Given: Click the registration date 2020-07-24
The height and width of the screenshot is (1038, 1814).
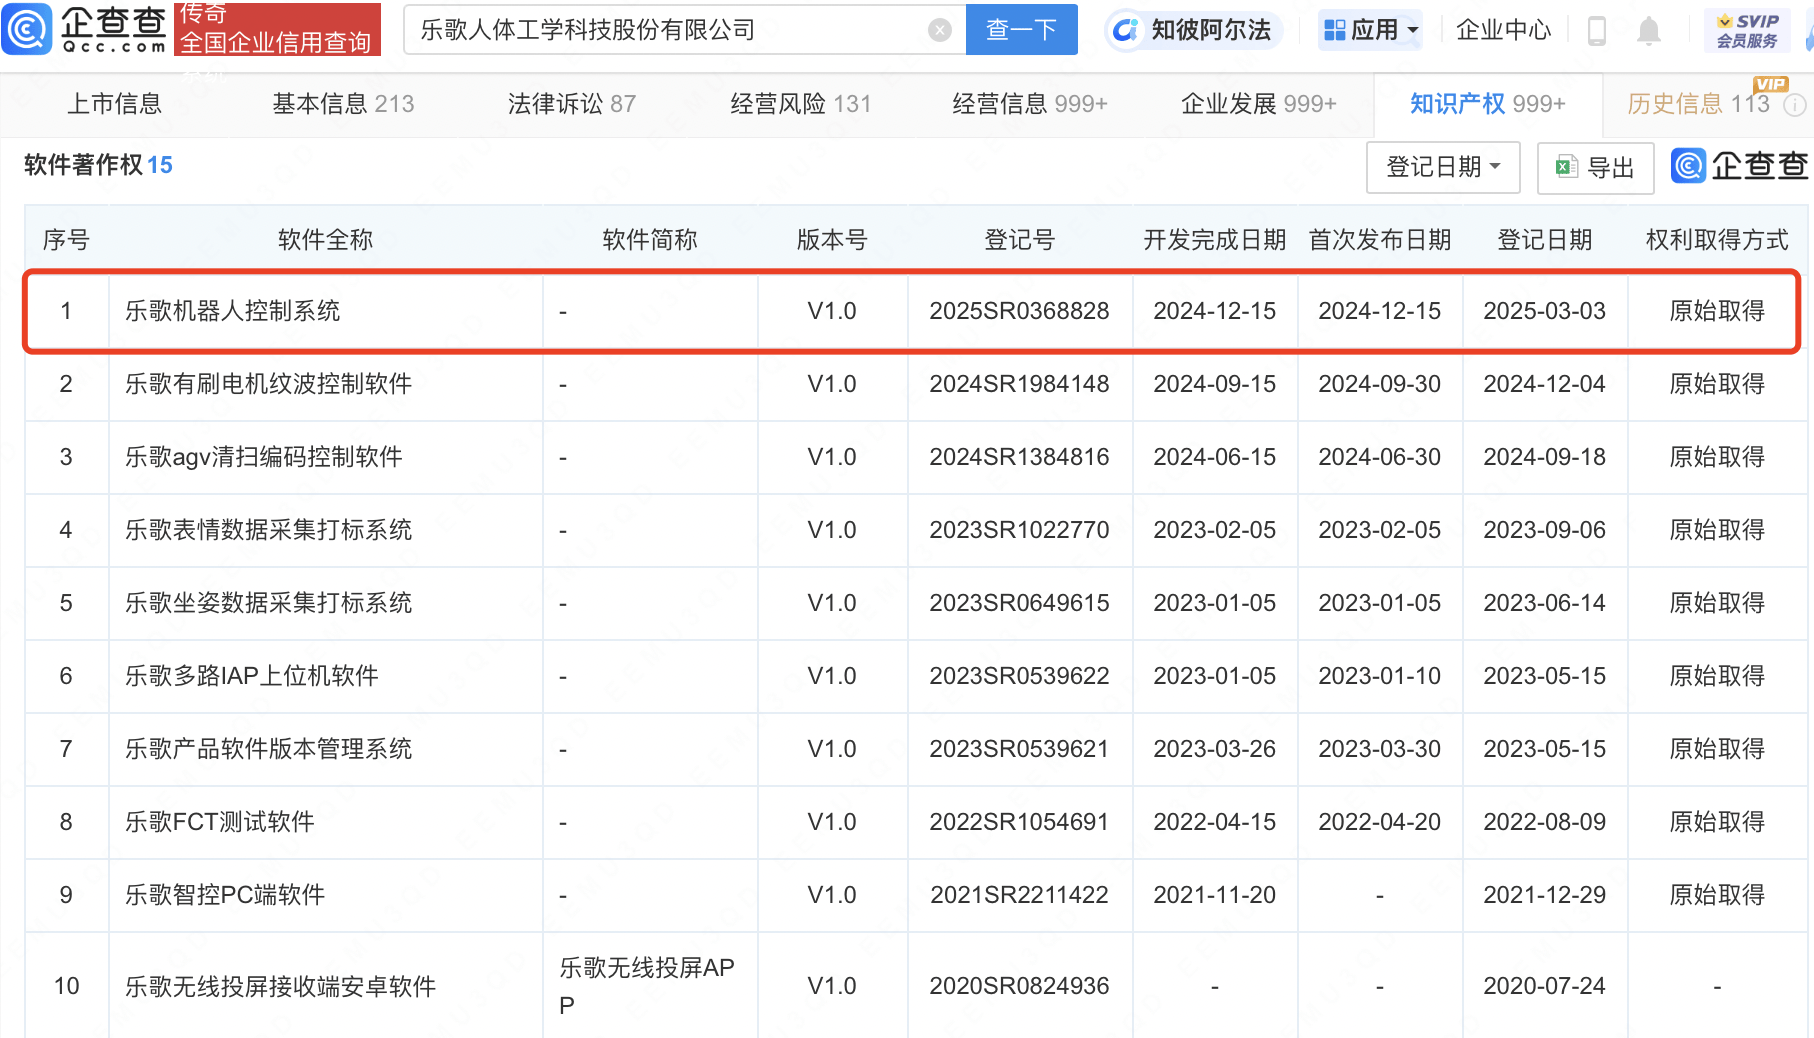Looking at the screenshot, I should tap(1544, 986).
